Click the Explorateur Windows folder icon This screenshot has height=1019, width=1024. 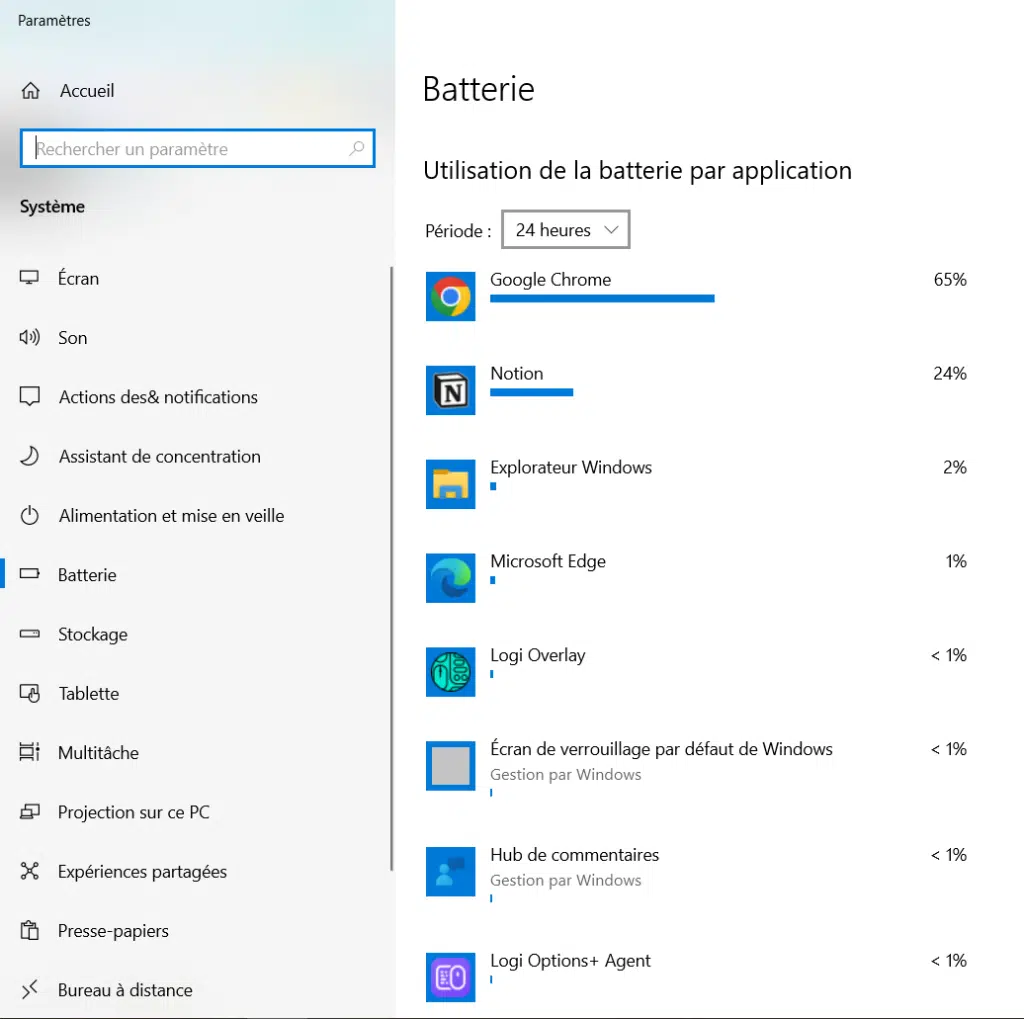[x=451, y=484]
